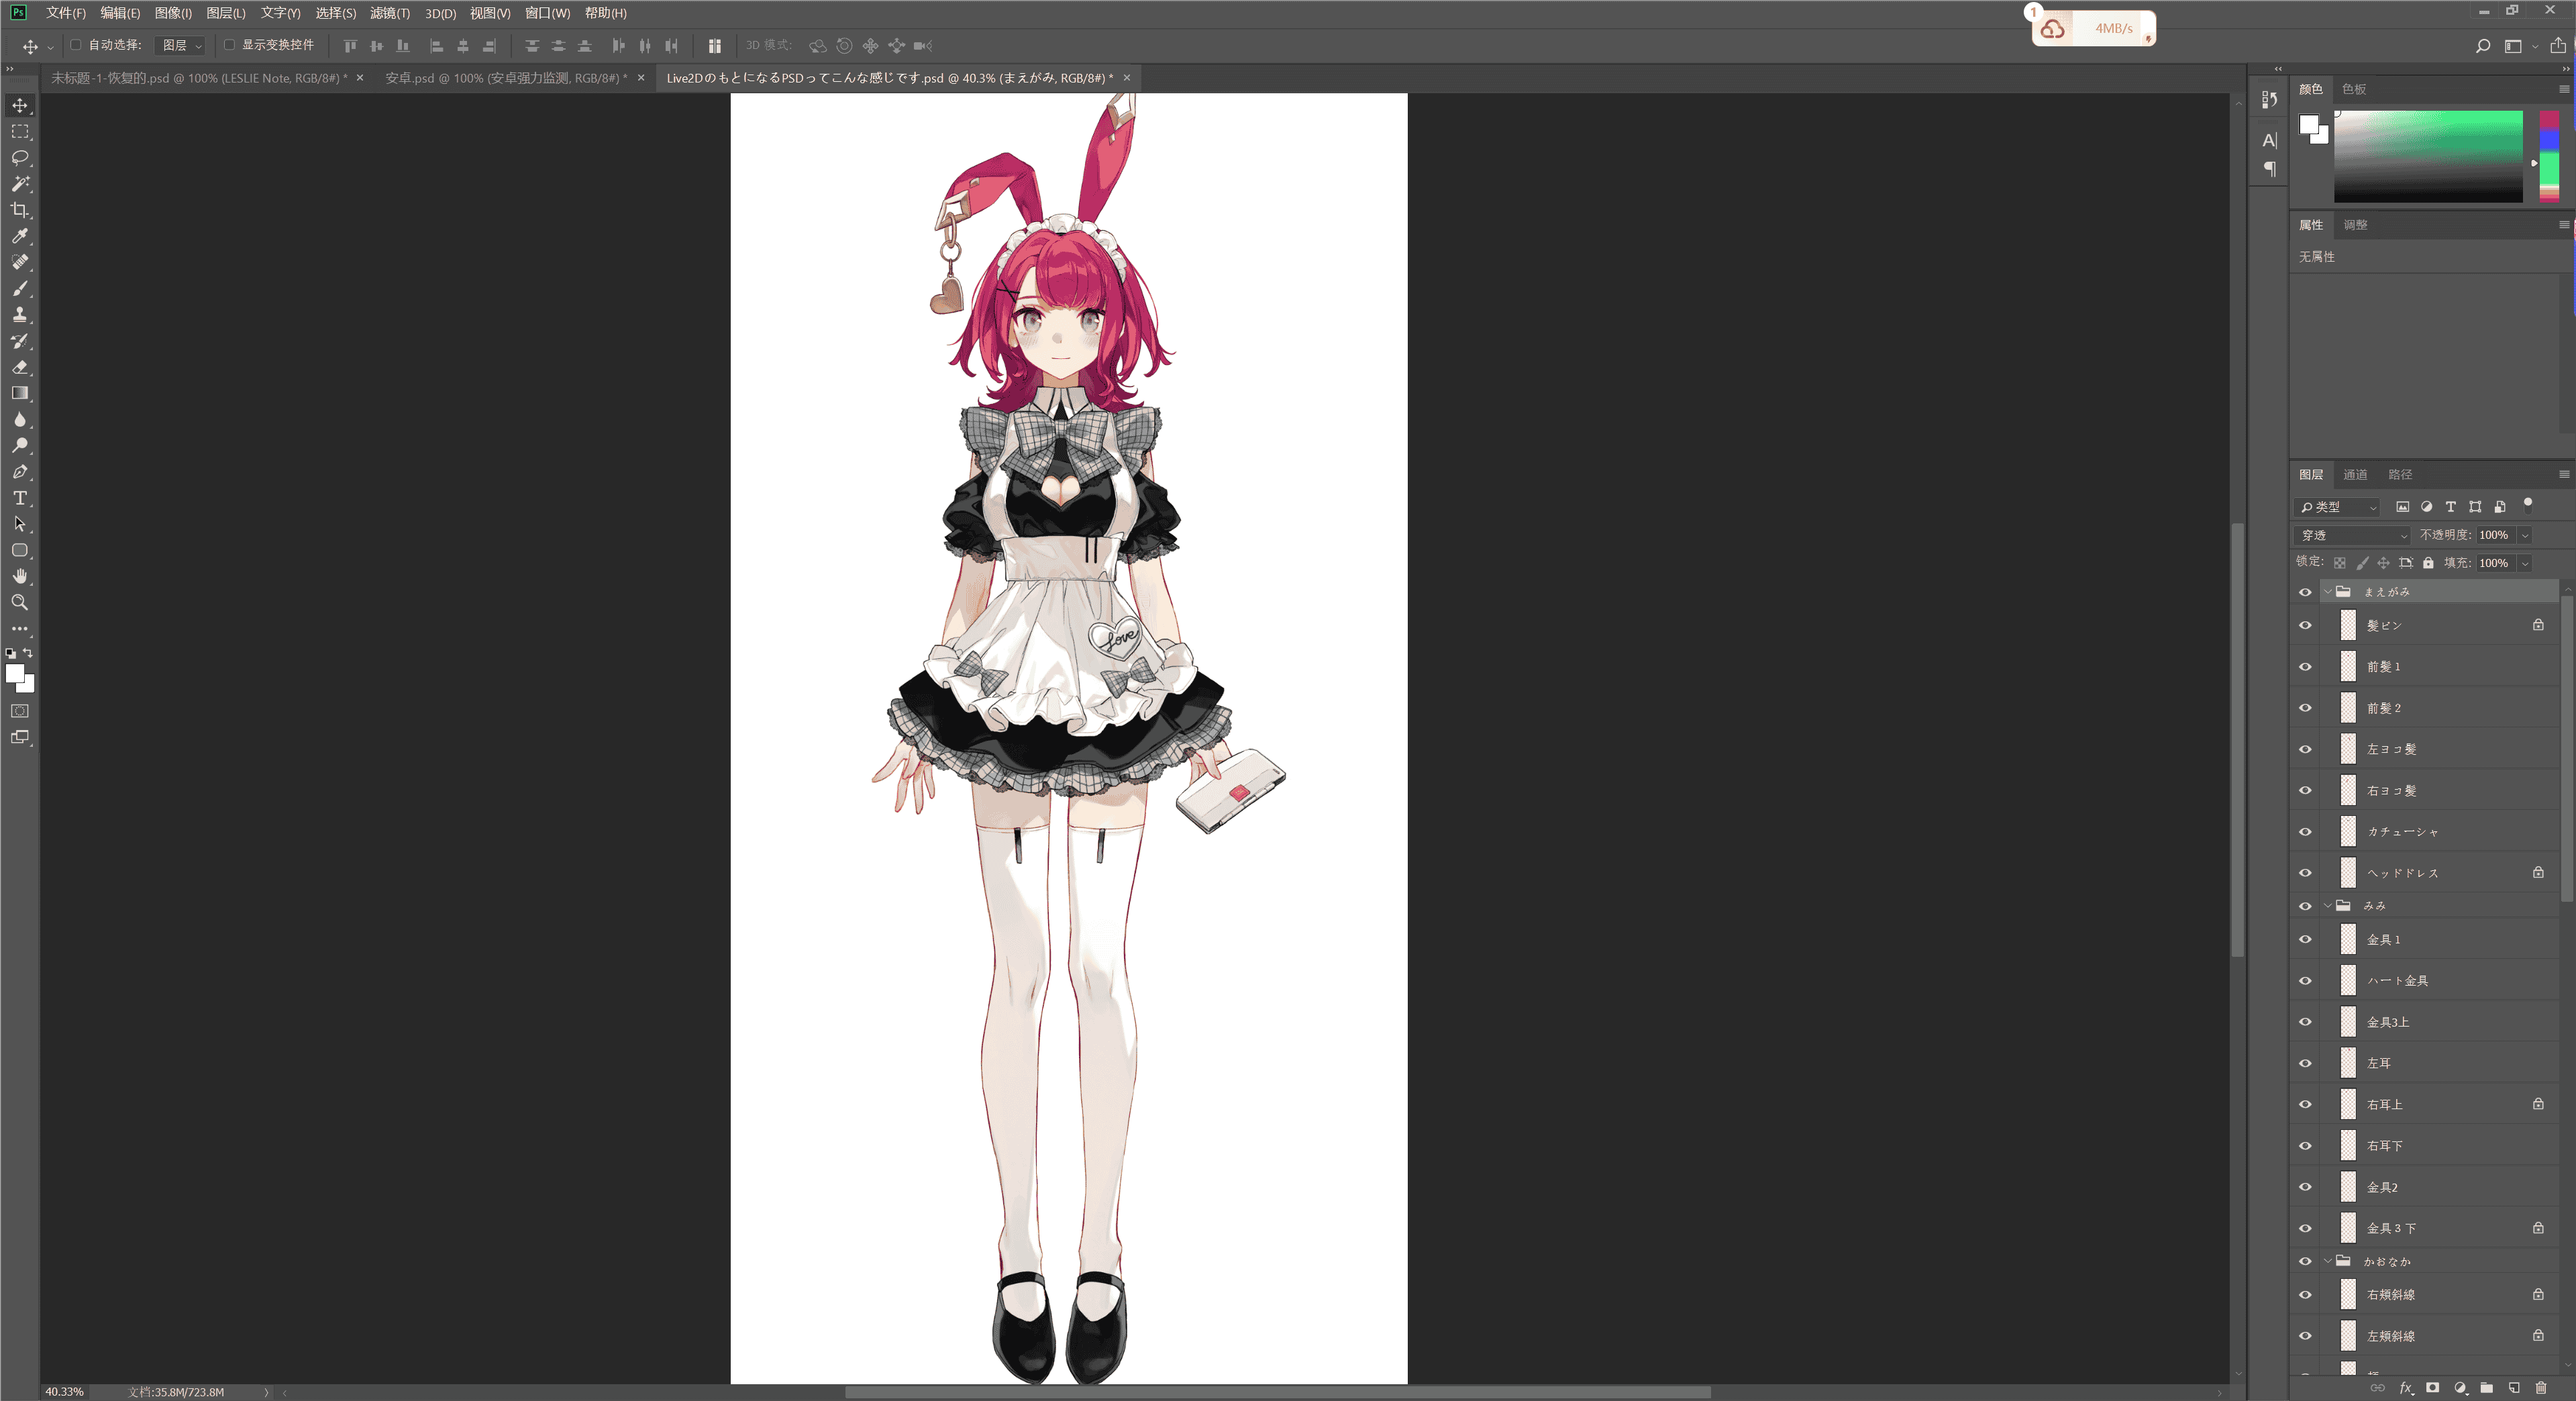The width and height of the screenshot is (2576, 1401).
Task: Select the Eraser tool
Action: click(x=20, y=367)
